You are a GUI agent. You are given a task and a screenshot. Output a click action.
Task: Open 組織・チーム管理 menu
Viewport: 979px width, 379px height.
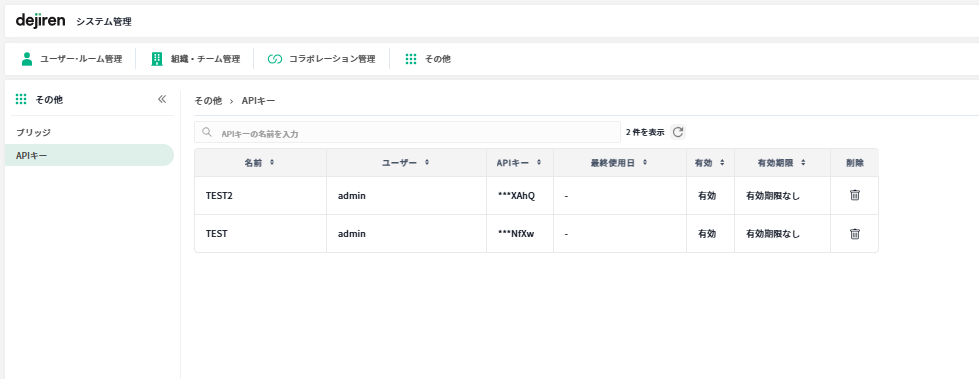(195, 59)
